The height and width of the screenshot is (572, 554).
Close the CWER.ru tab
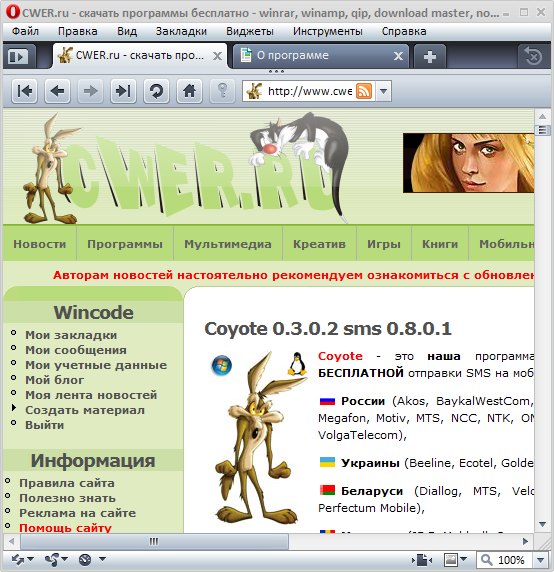click(x=217, y=56)
